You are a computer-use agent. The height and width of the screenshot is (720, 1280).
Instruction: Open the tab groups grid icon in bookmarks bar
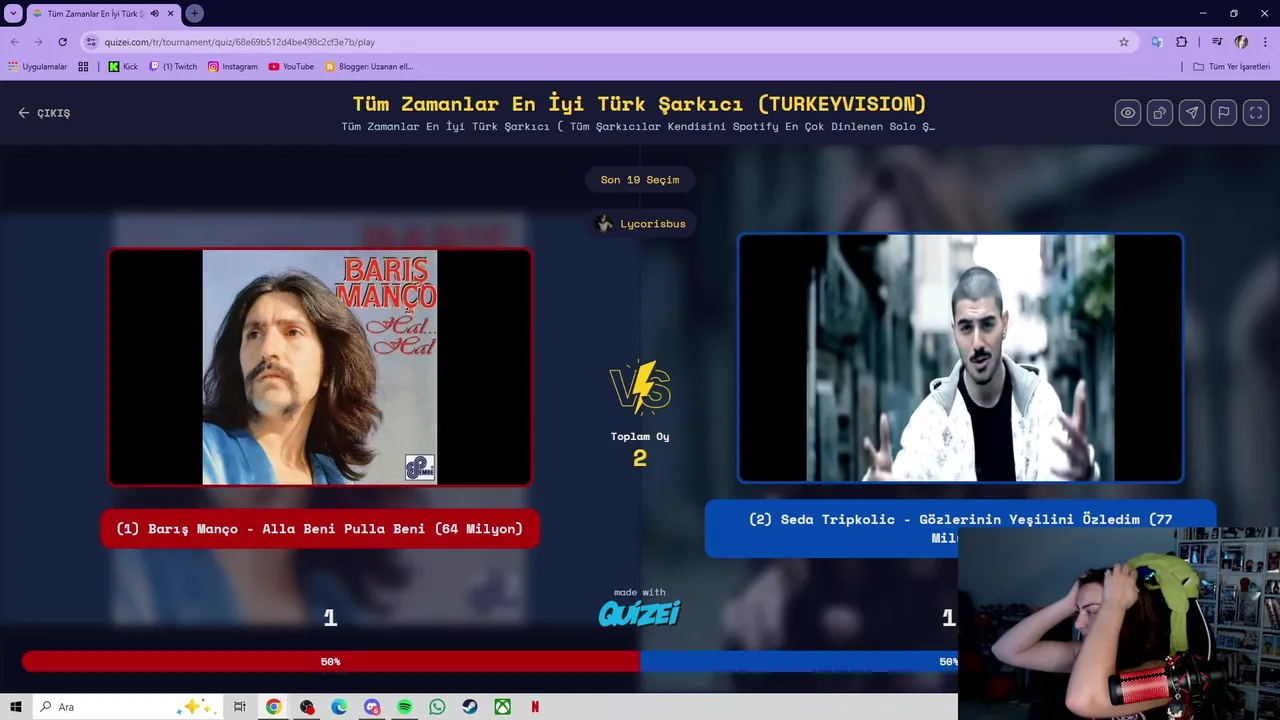tap(83, 67)
